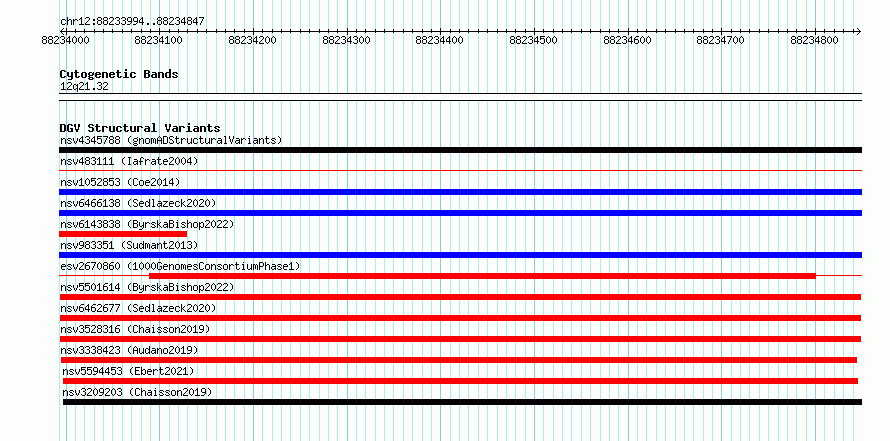890x441 pixels.
Task: Select the short red bar under nsv6143838
Action: pos(123,234)
